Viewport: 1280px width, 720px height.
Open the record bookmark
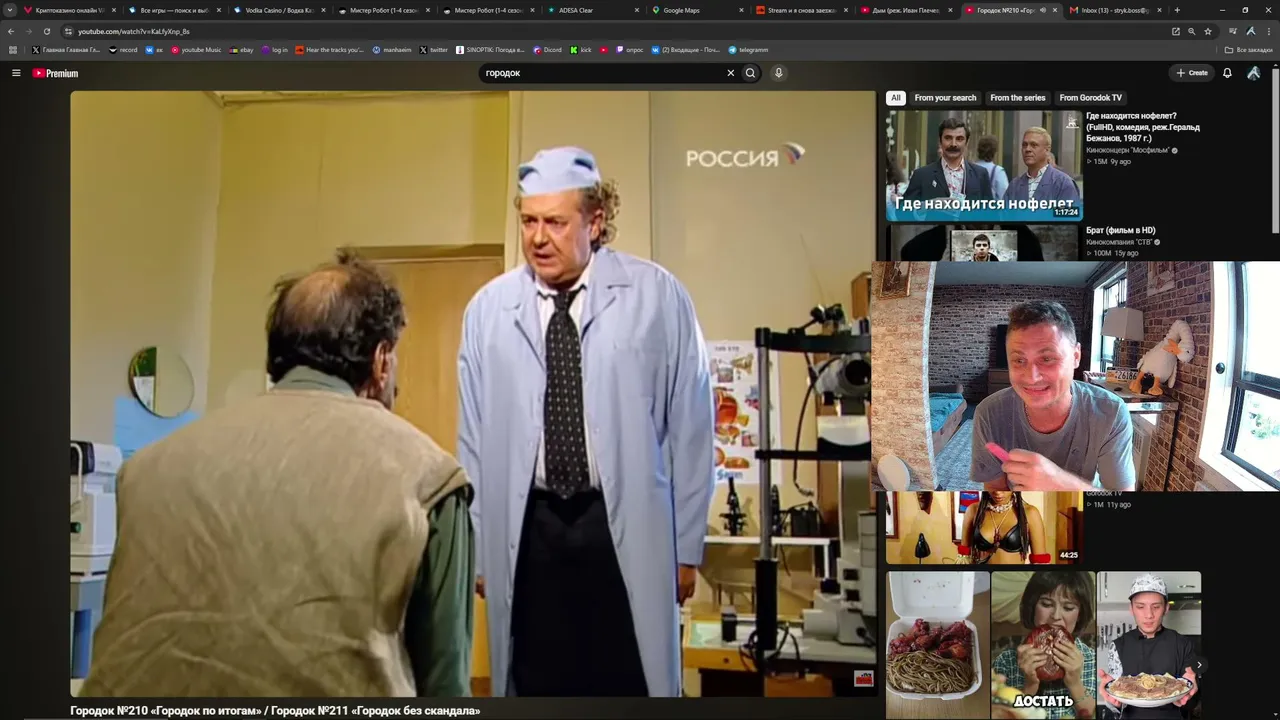pyautogui.click(x=123, y=50)
